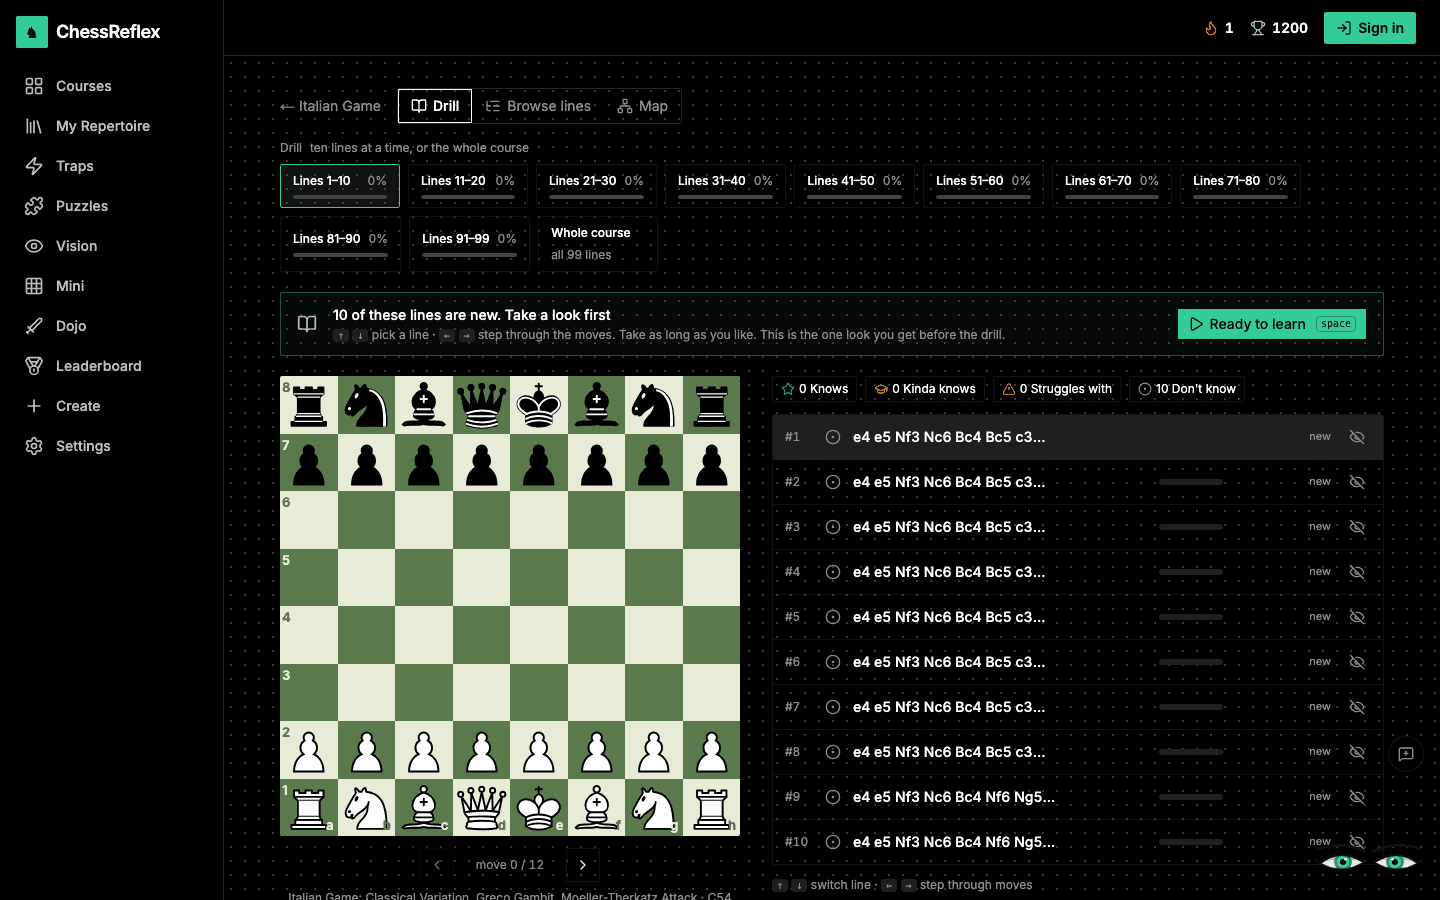Screen dimensions: 1440x900
Task: Step to the previous move arrow
Action: 437,865
